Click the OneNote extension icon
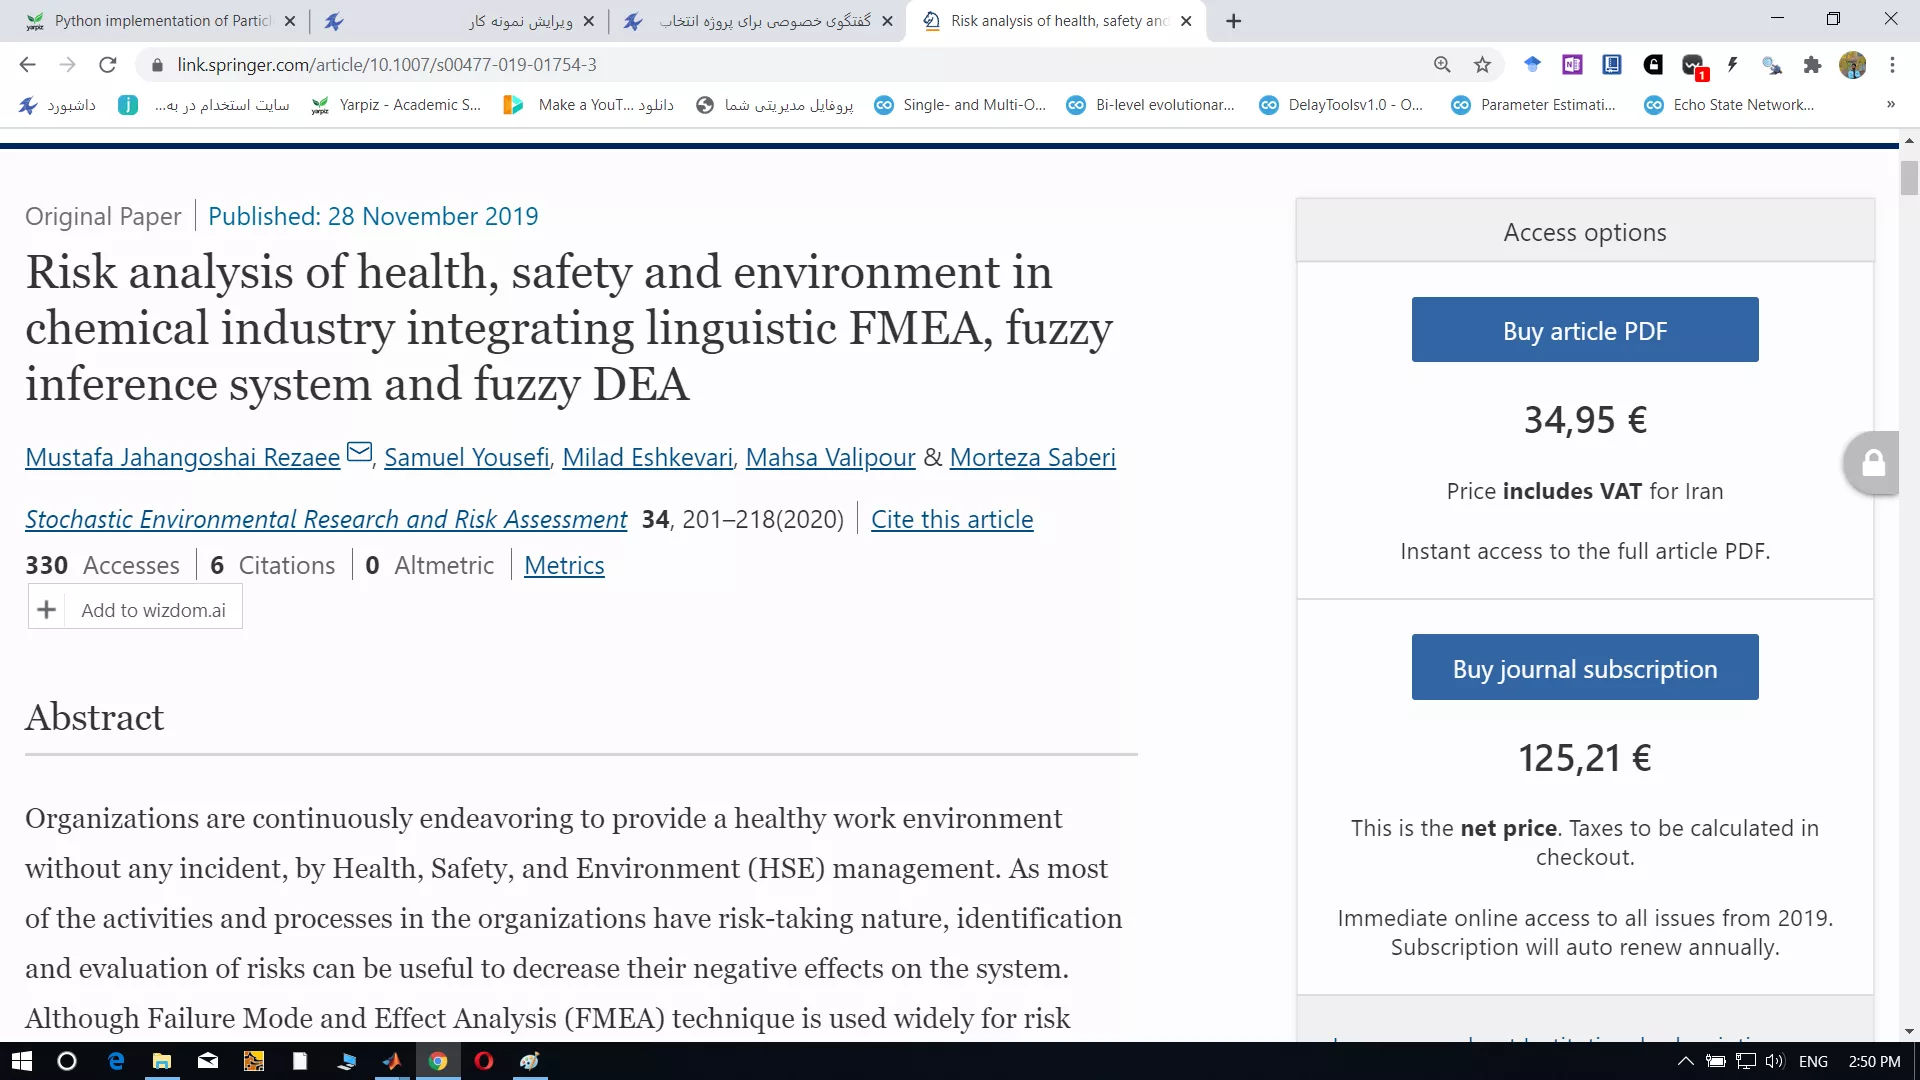 click(x=1572, y=65)
